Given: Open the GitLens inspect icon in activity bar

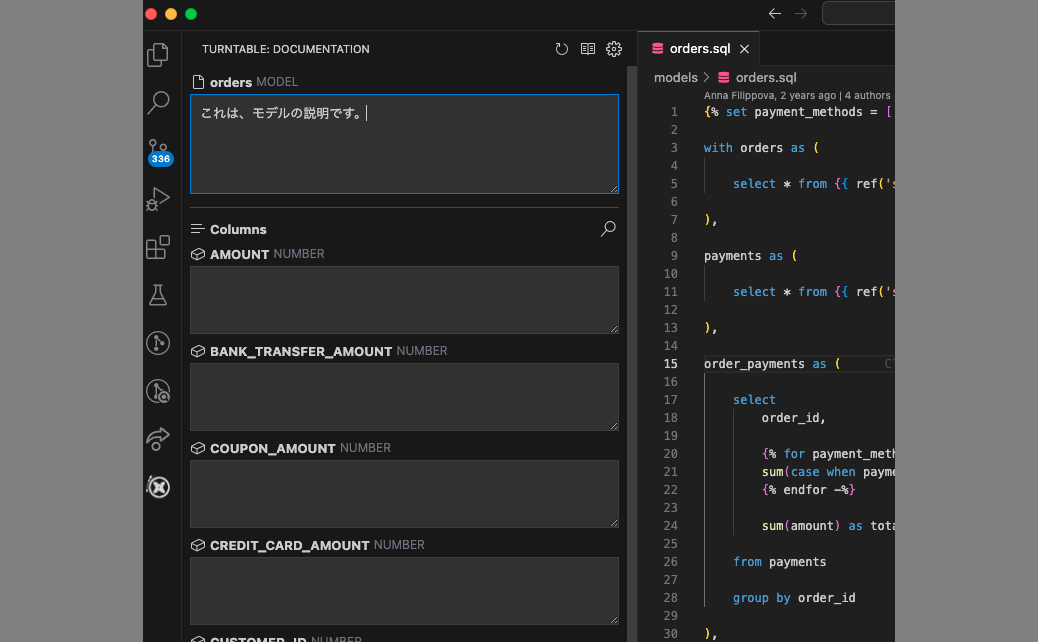Looking at the screenshot, I should coord(158,391).
